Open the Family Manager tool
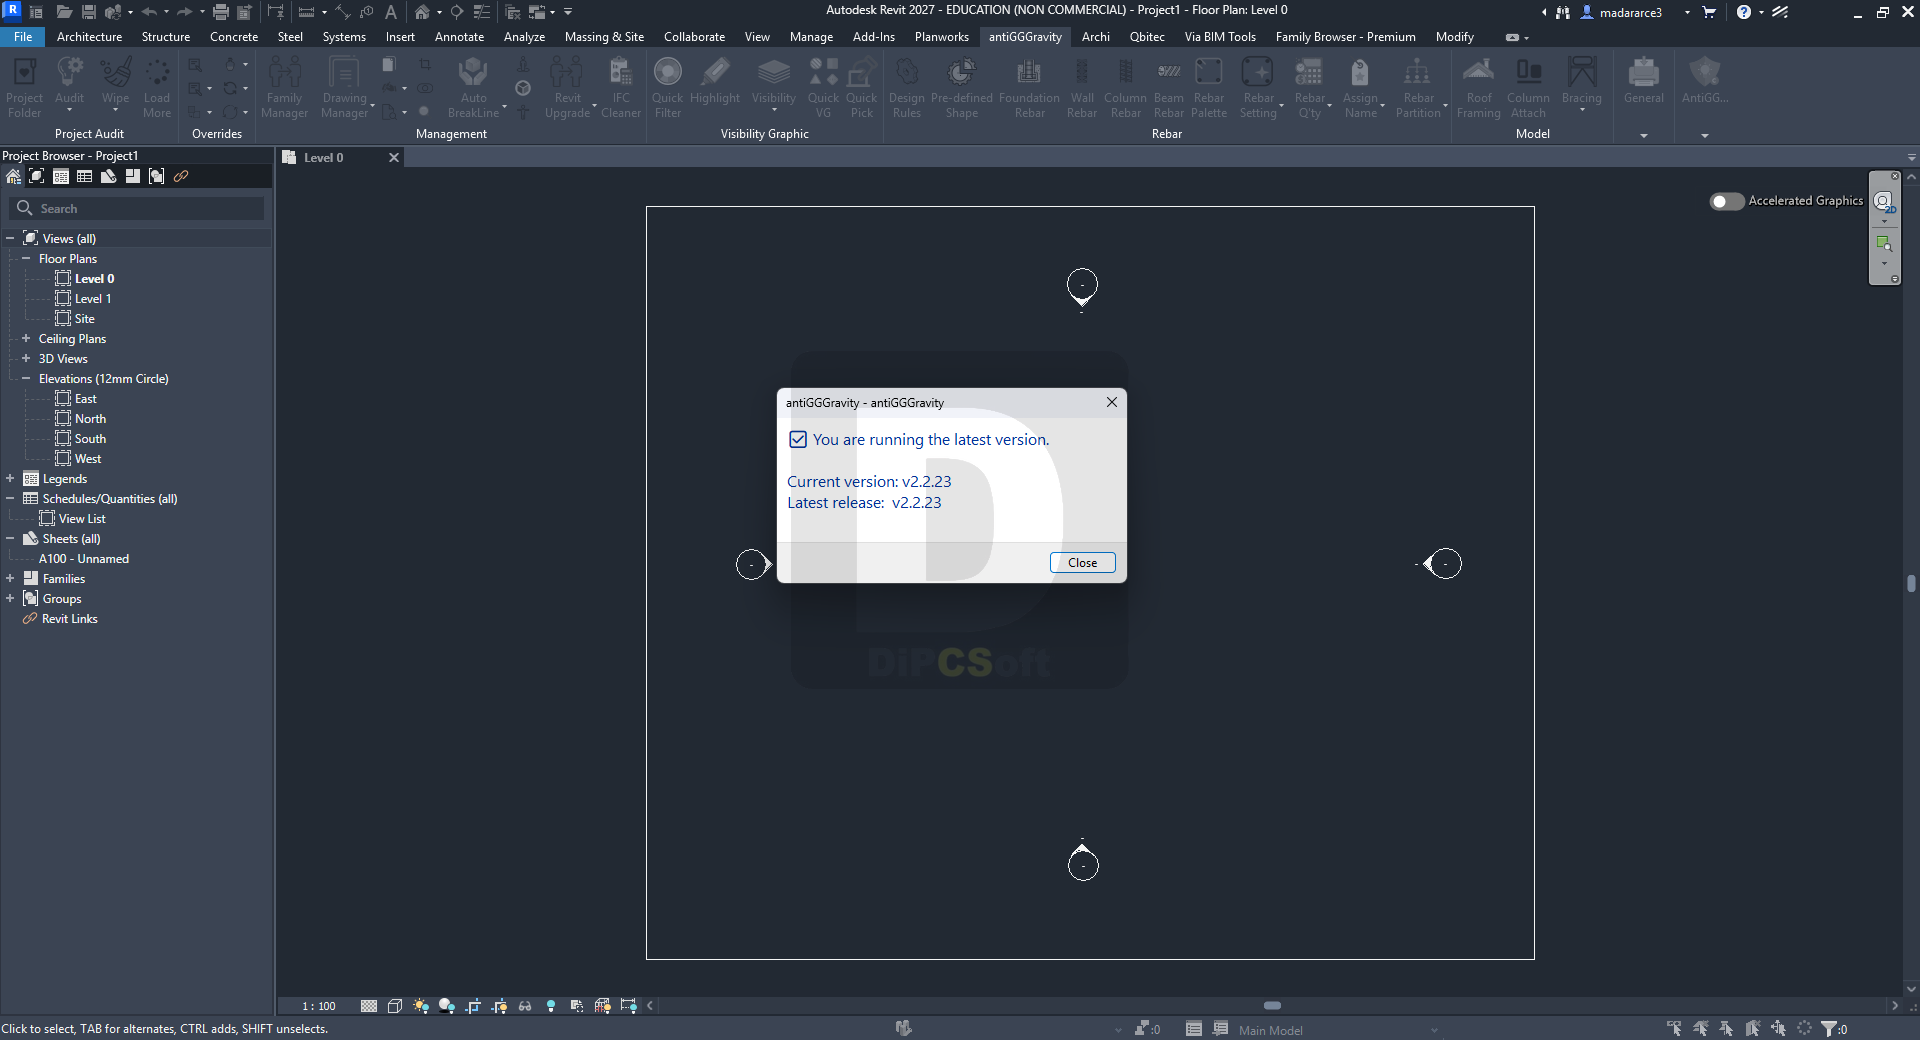 click(x=284, y=87)
